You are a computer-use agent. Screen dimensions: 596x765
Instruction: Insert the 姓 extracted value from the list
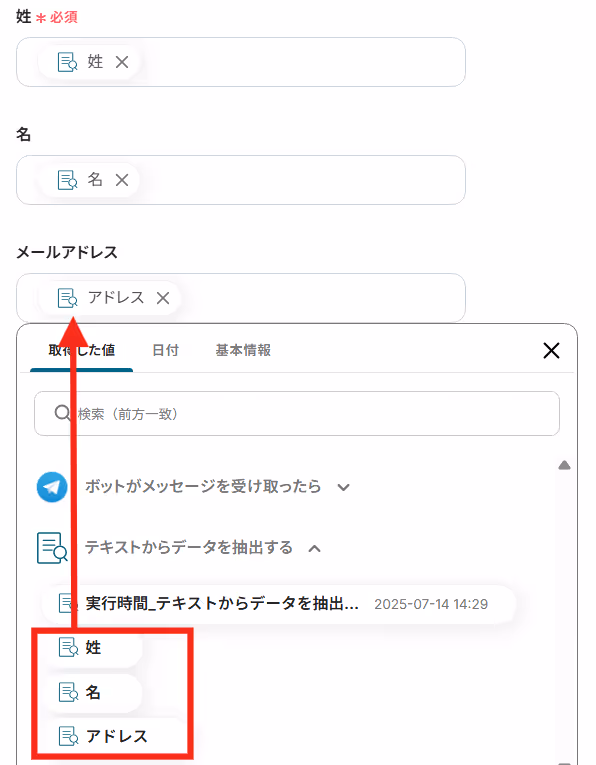tap(93, 647)
